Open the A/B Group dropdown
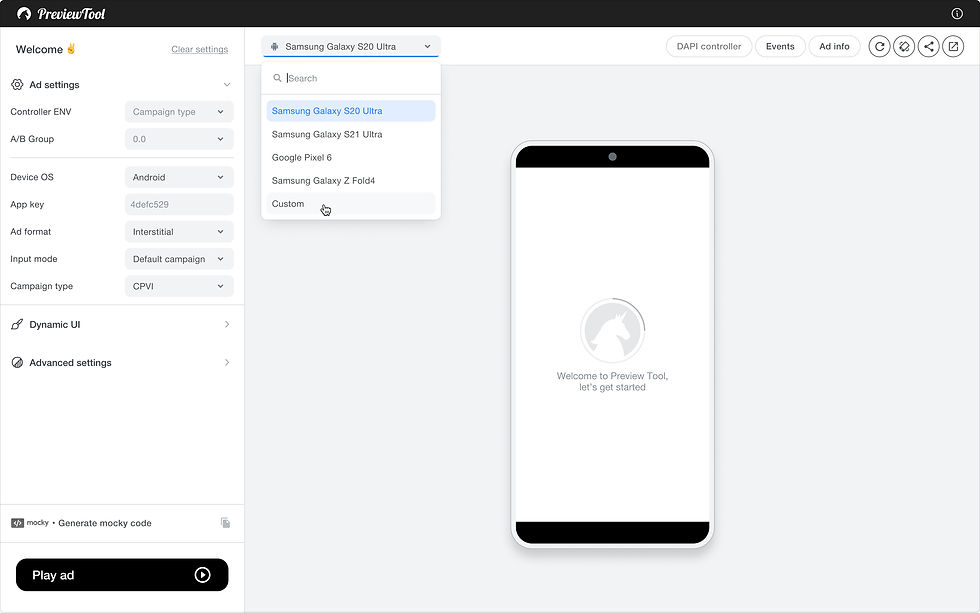Image resolution: width=980 pixels, height=613 pixels. [179, 139]
